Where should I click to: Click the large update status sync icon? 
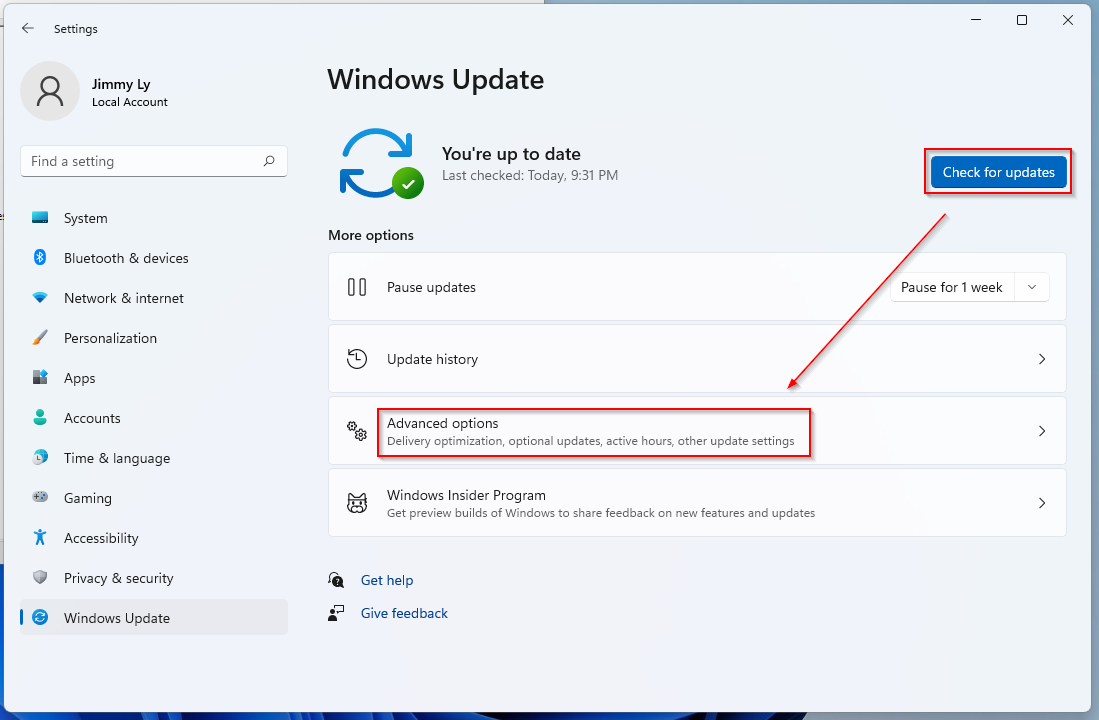381,163
